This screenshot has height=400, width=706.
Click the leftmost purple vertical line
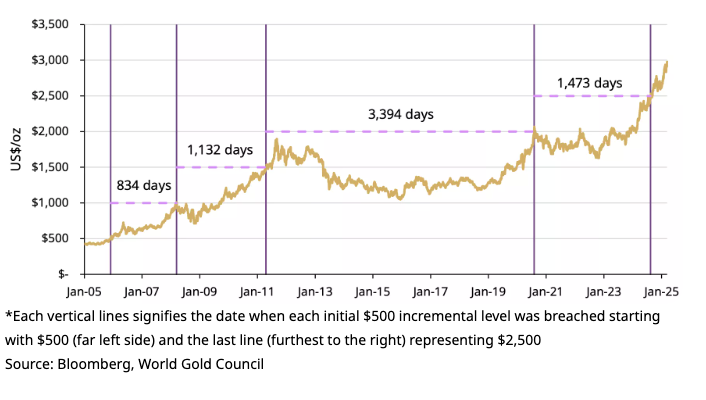(110, 150)
